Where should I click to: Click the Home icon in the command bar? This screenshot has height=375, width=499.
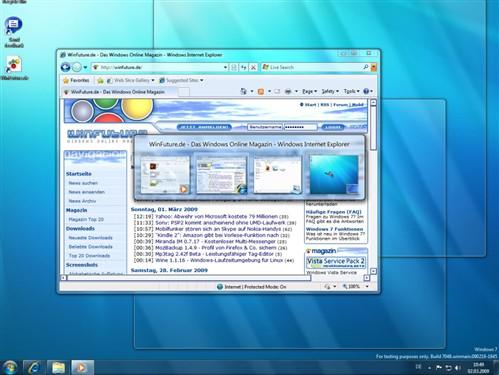point(244,91)
